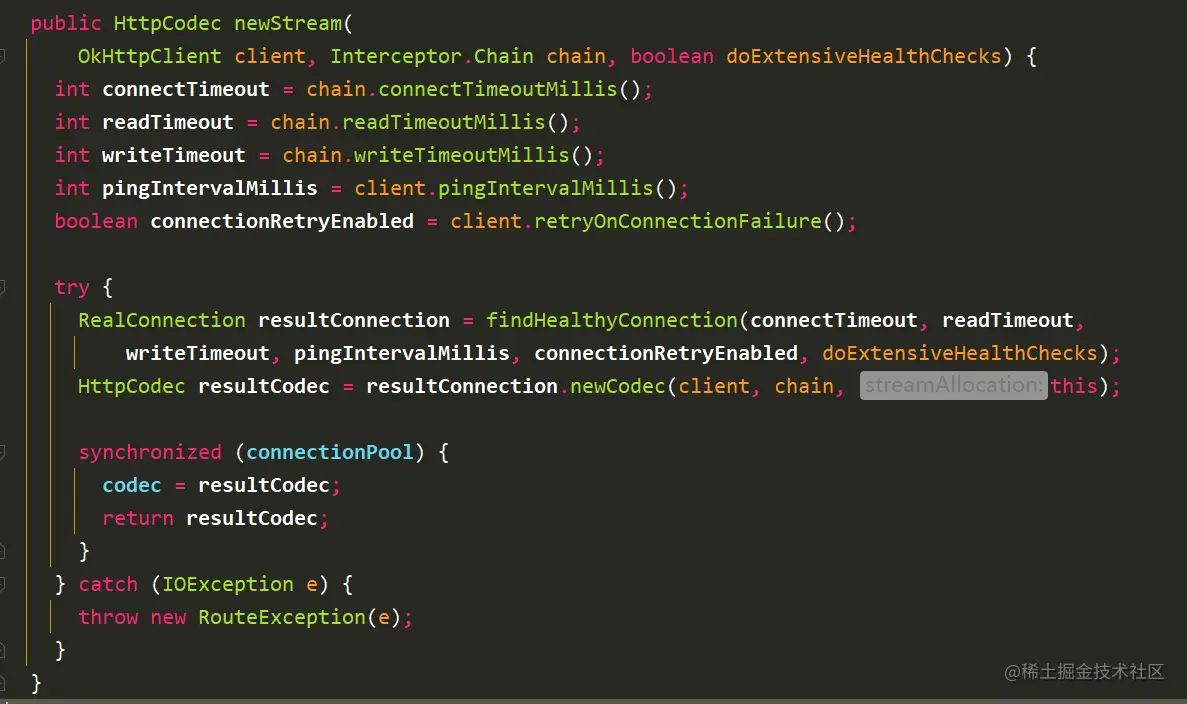Viewport: 1187px width, 704px height.
Task: Select the OkHttpClient parameter type
Action: (x=150, y=57)
